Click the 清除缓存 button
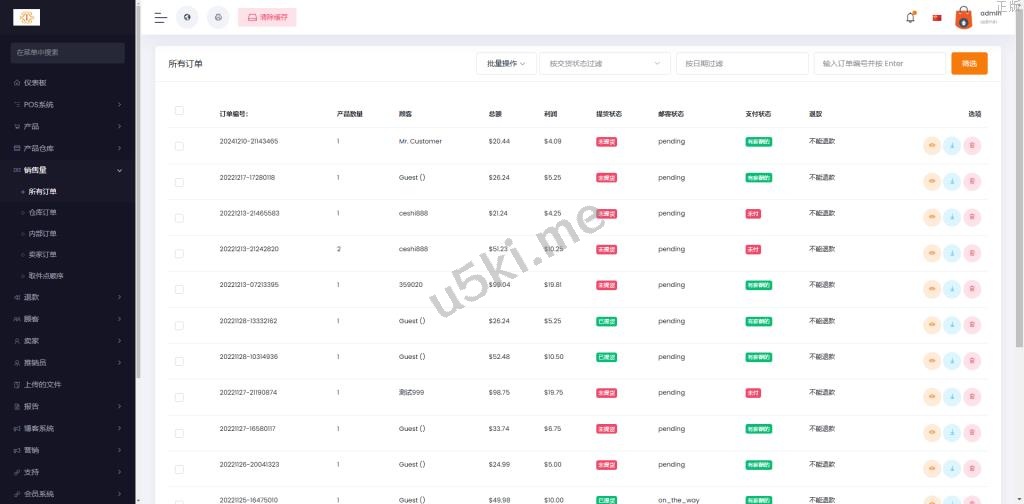The height and width of the screenshot is (504, 1024). (x=267, y=17)
